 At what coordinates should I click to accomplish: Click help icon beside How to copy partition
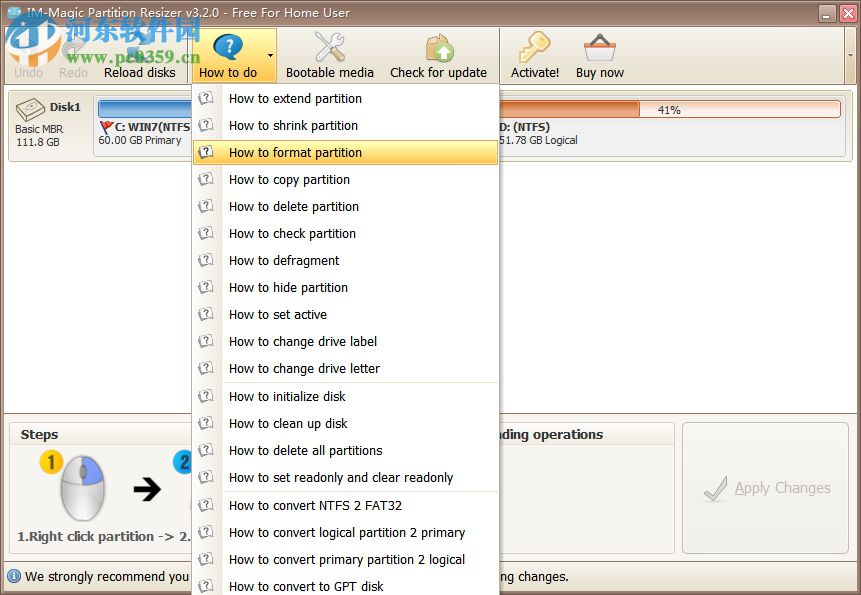pyautogui.click(x=206, y=179)
